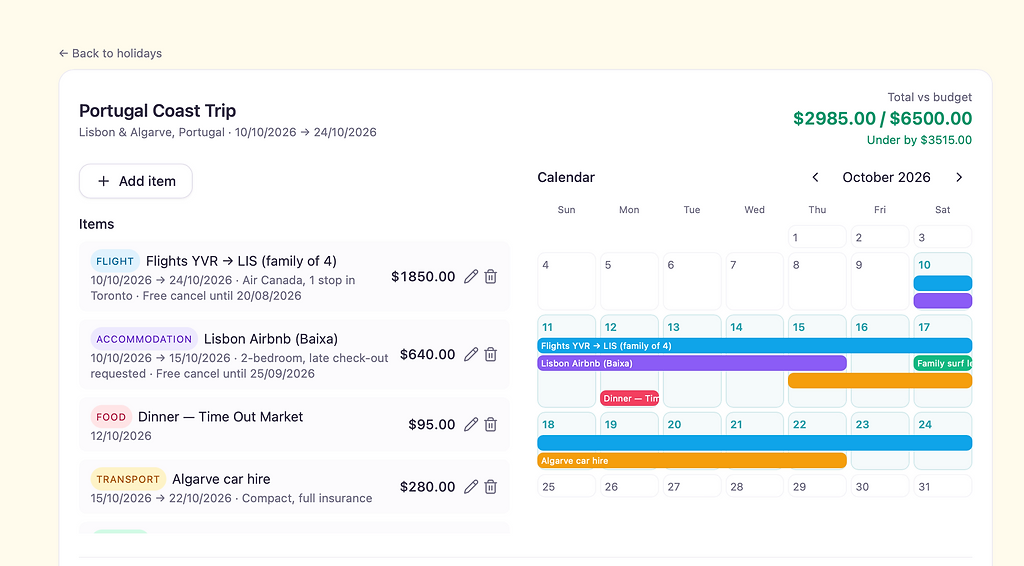Select the FLIGHT category tag
Image resolution: width=1024 pixels, height=566 pixels.
pos(115,261)
